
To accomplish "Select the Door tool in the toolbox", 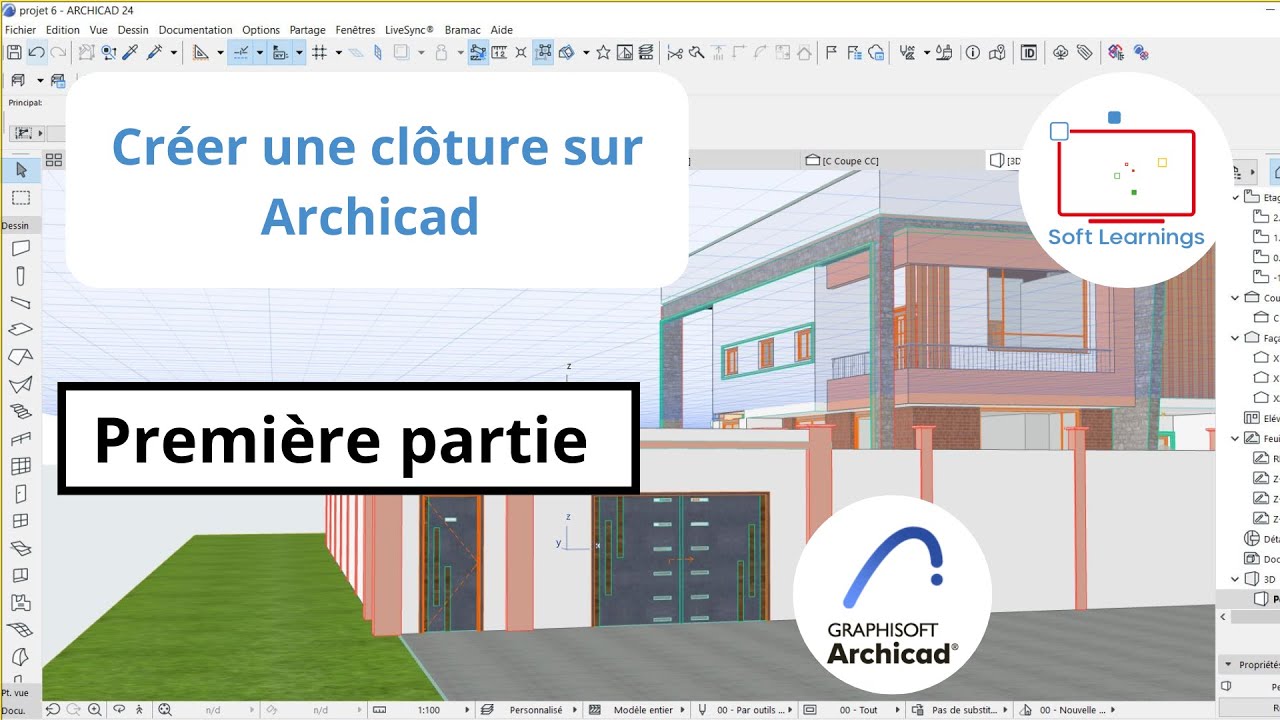I will pyautogui.click(x=21, y=493).
